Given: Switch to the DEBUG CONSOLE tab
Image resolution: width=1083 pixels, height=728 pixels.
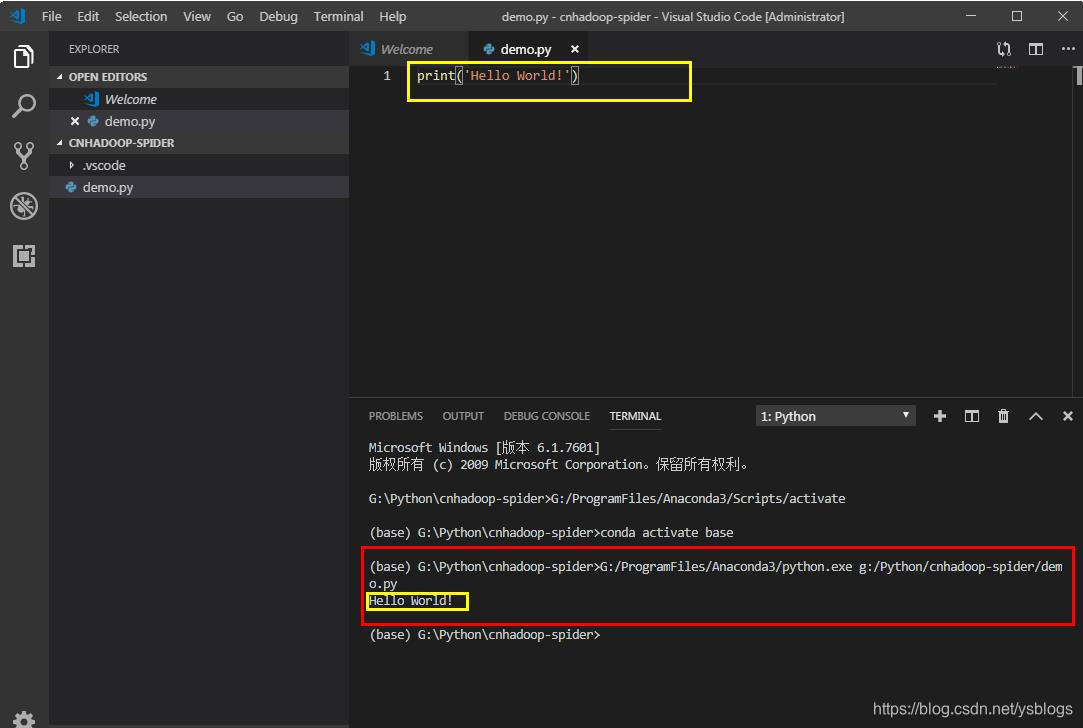Looking at the screenshot, I should click(546, 416).
